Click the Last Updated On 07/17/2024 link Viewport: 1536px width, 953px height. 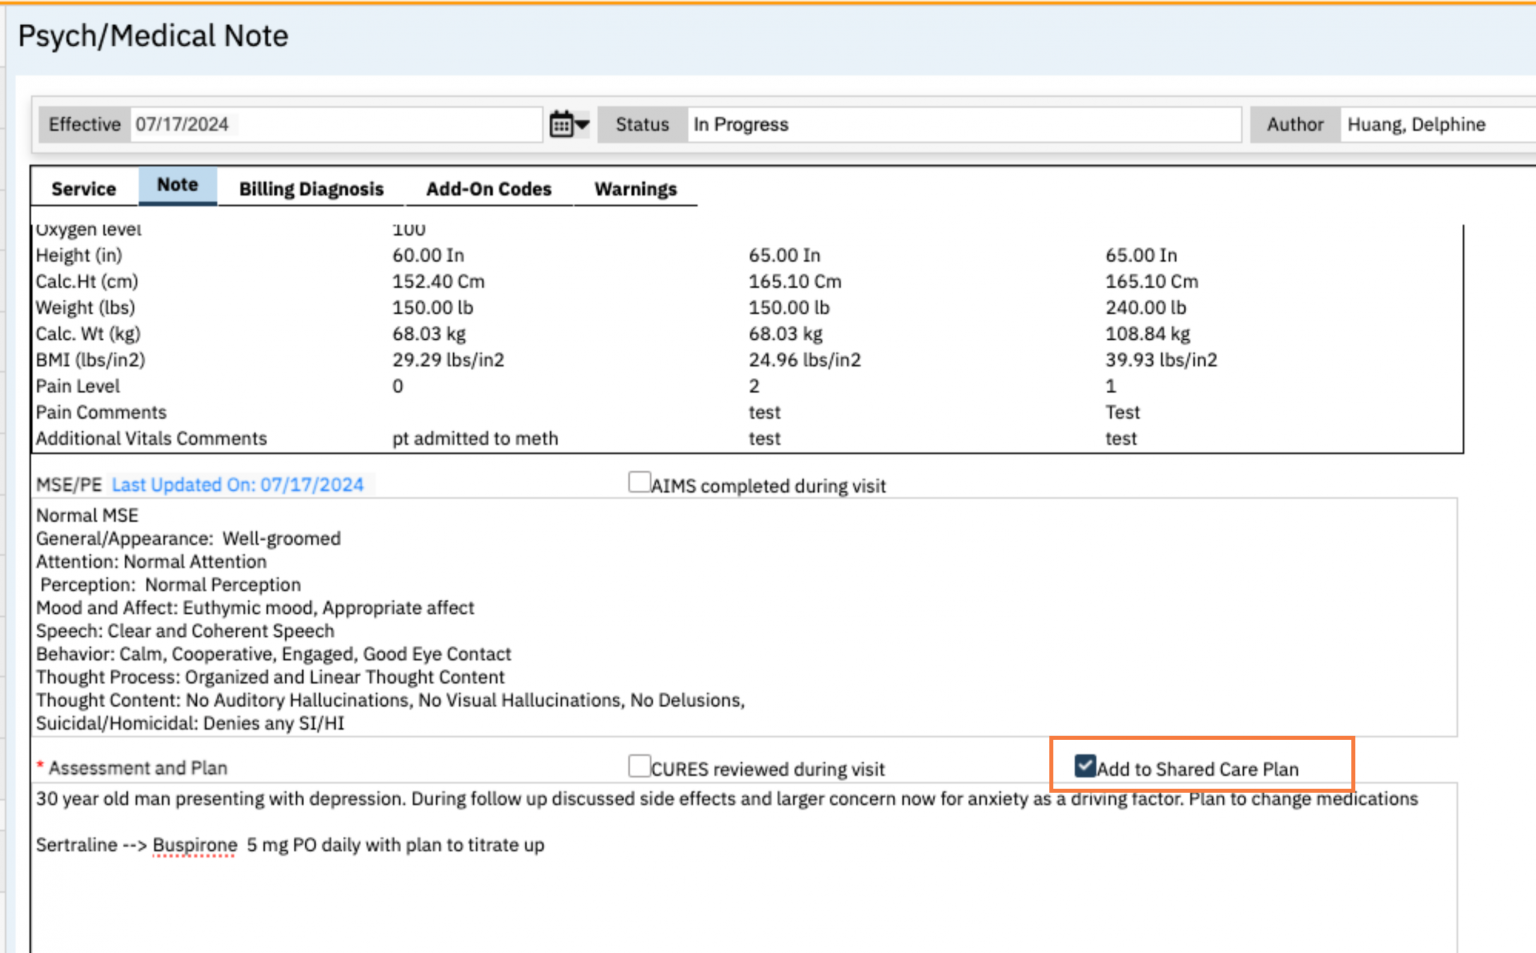pos(238,485)
